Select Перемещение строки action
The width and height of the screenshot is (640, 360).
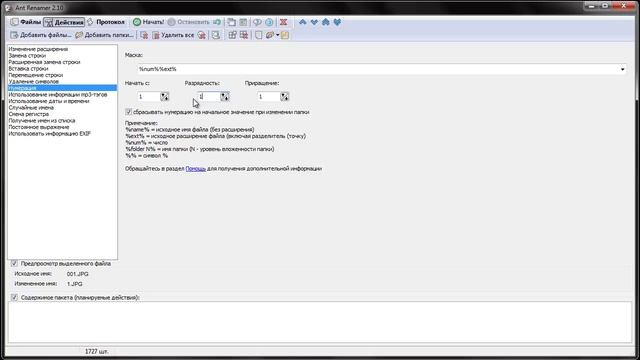click(x=36, y=75)
